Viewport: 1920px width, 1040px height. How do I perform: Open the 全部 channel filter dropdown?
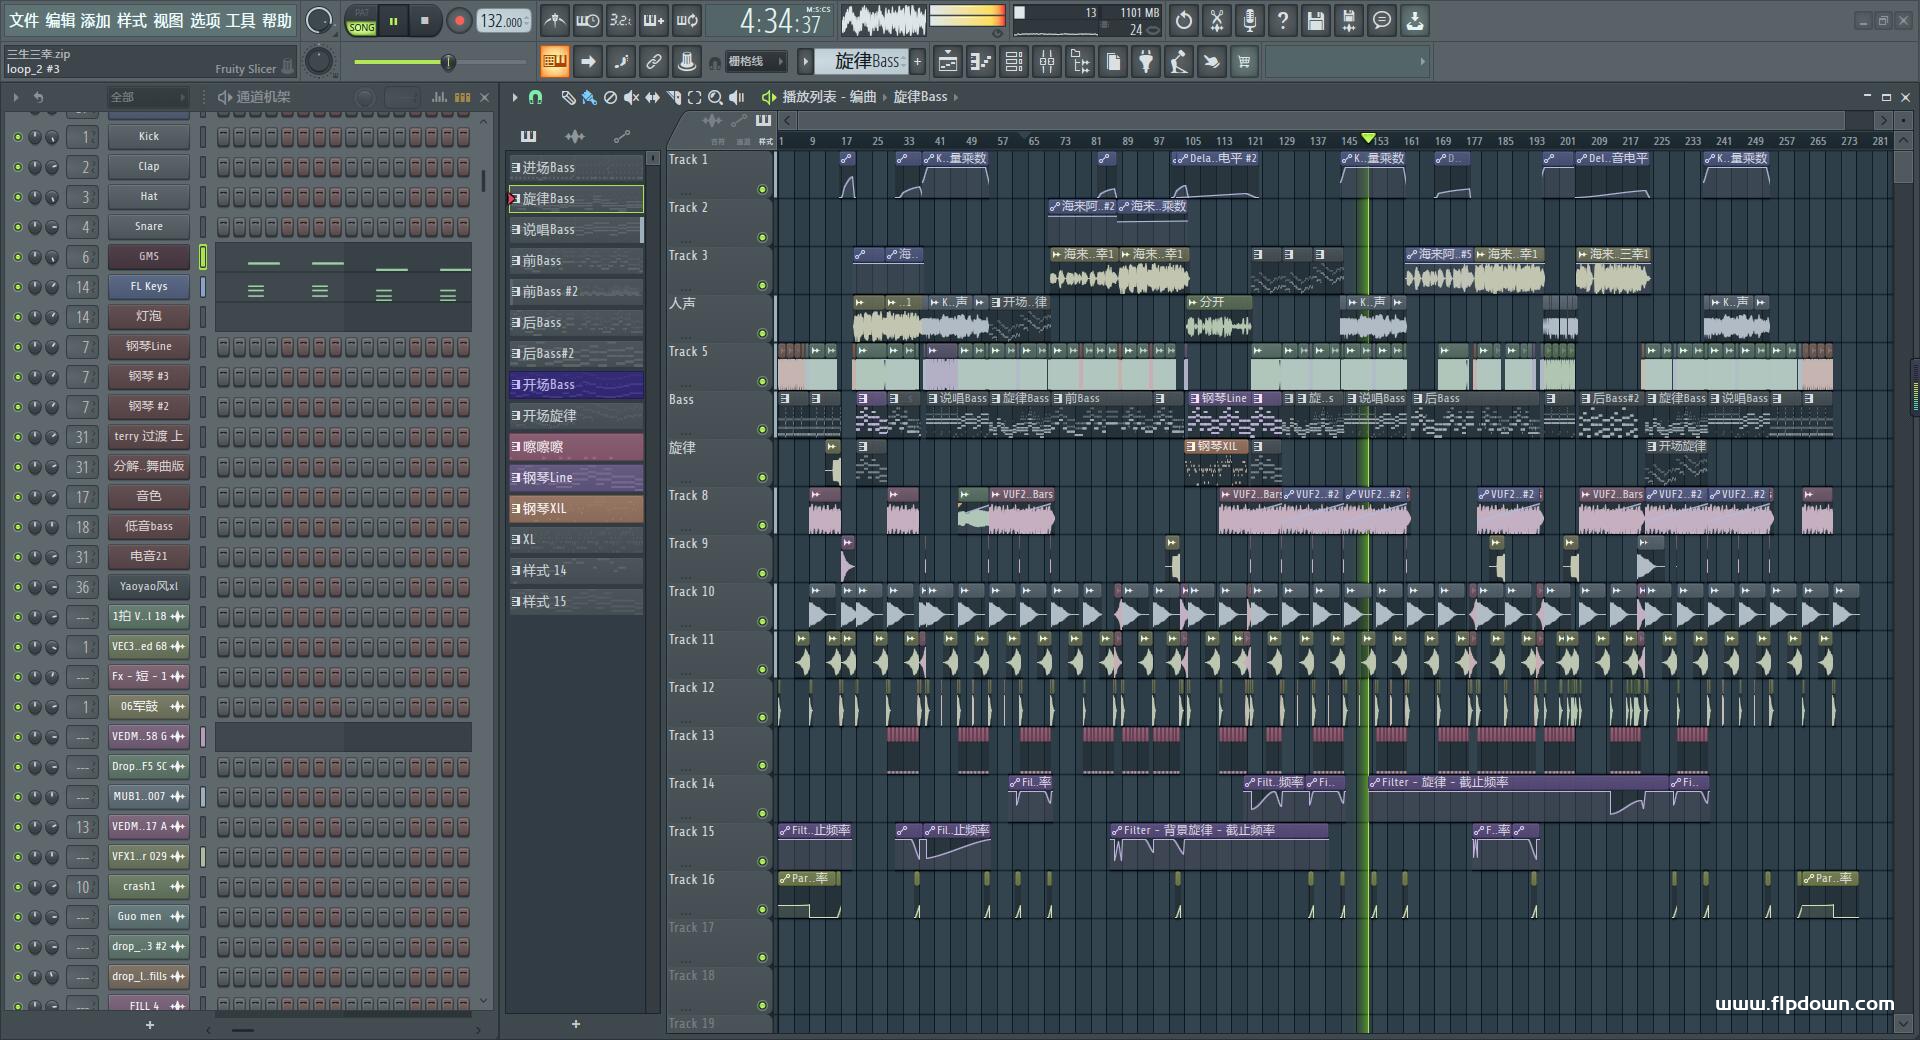(148, 97)
